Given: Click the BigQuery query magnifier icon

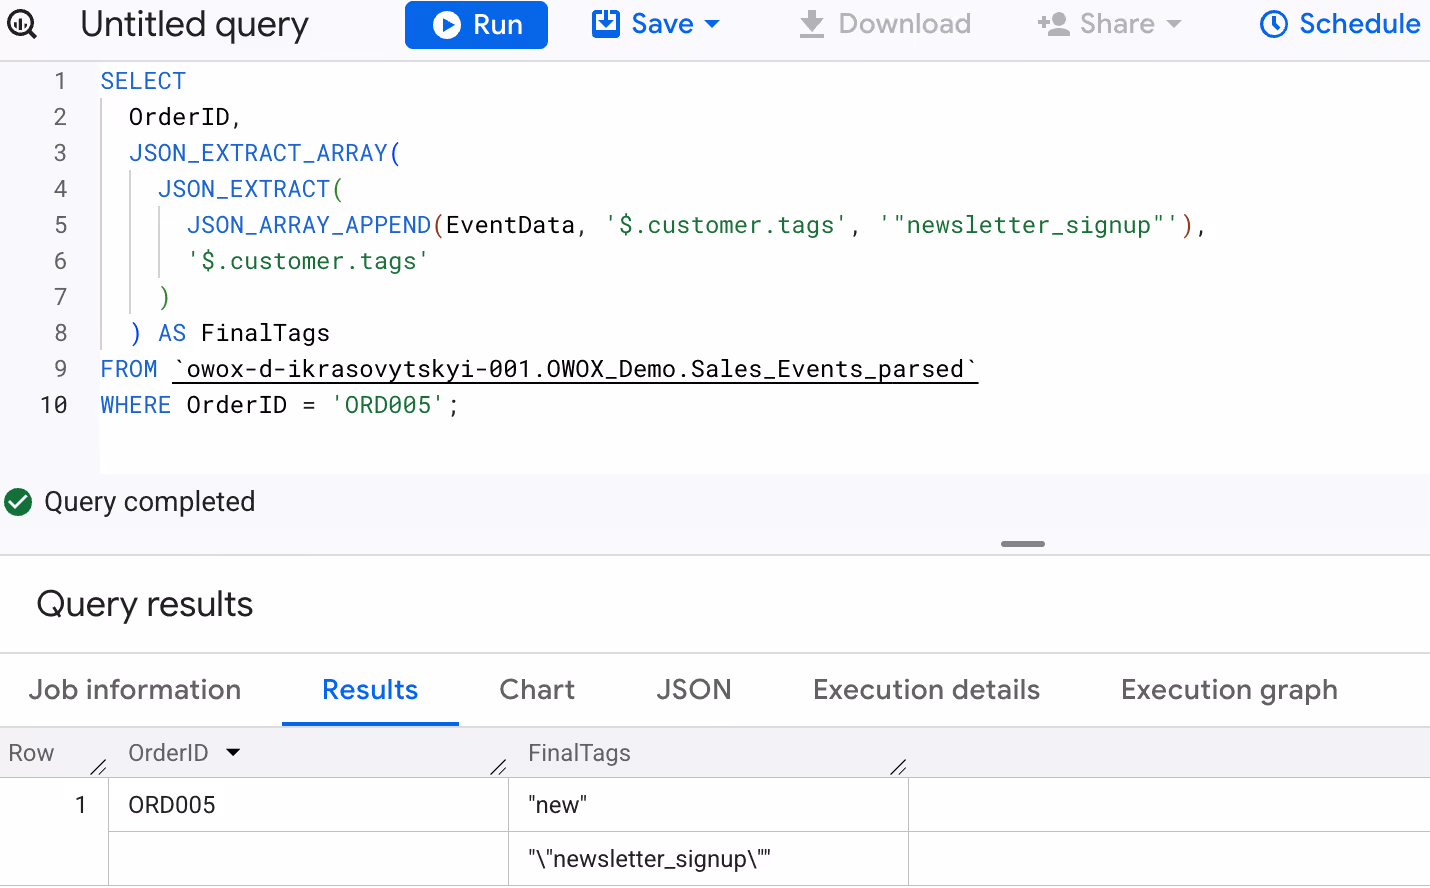Looking at the screenshot, I should click(21, 24).
